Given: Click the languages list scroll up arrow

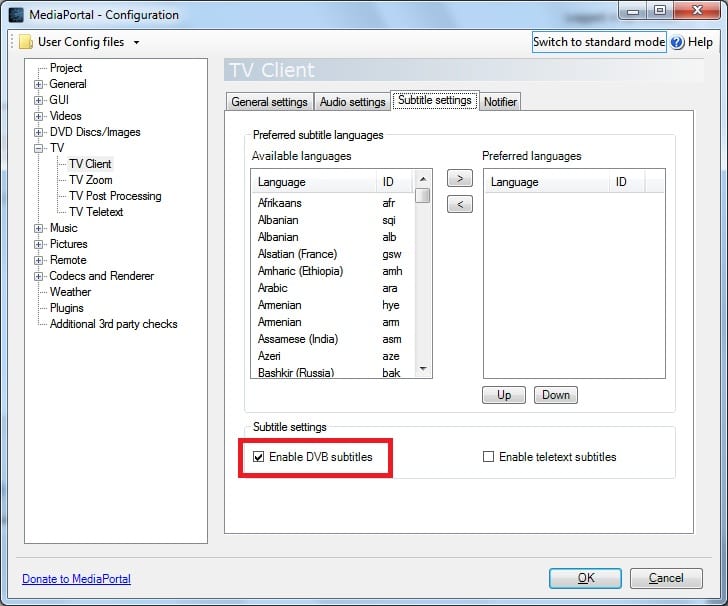Looking at the screenshot, I should point(424,178).
